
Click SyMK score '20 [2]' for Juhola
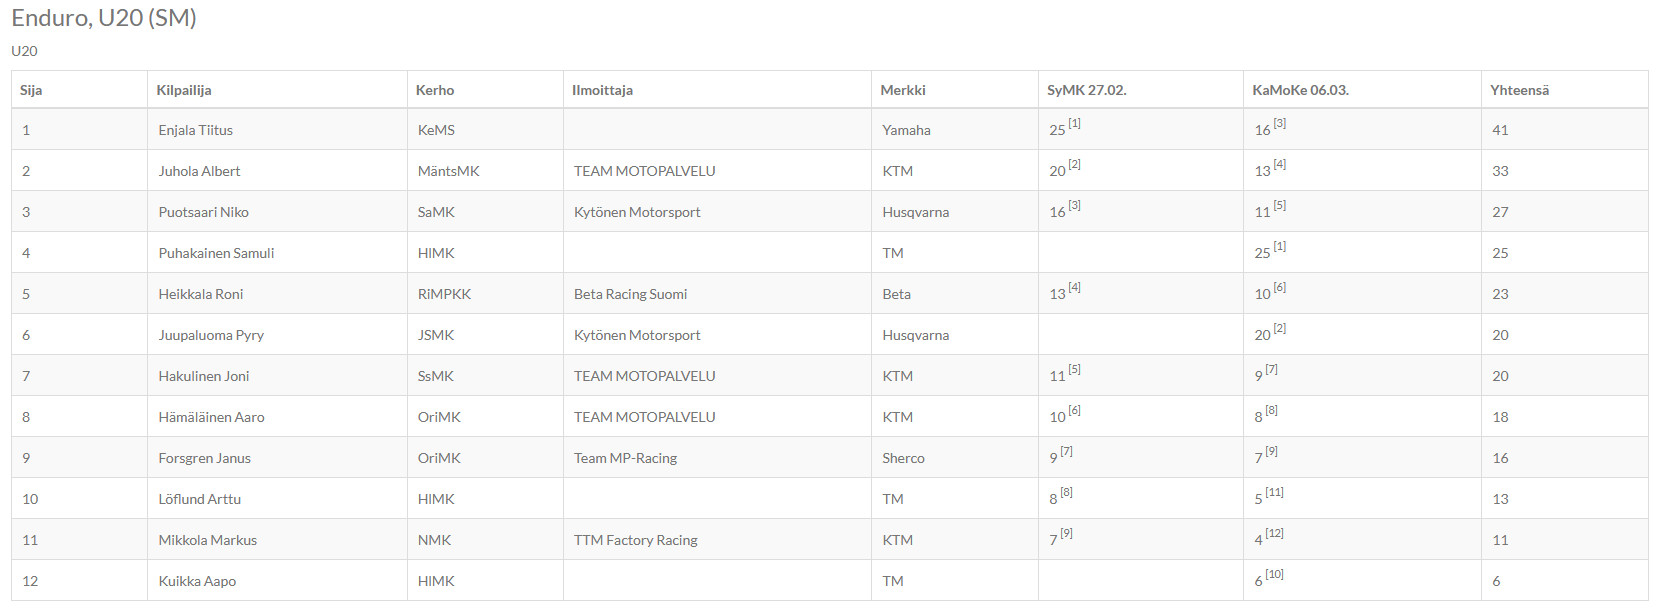point(1065,169)
